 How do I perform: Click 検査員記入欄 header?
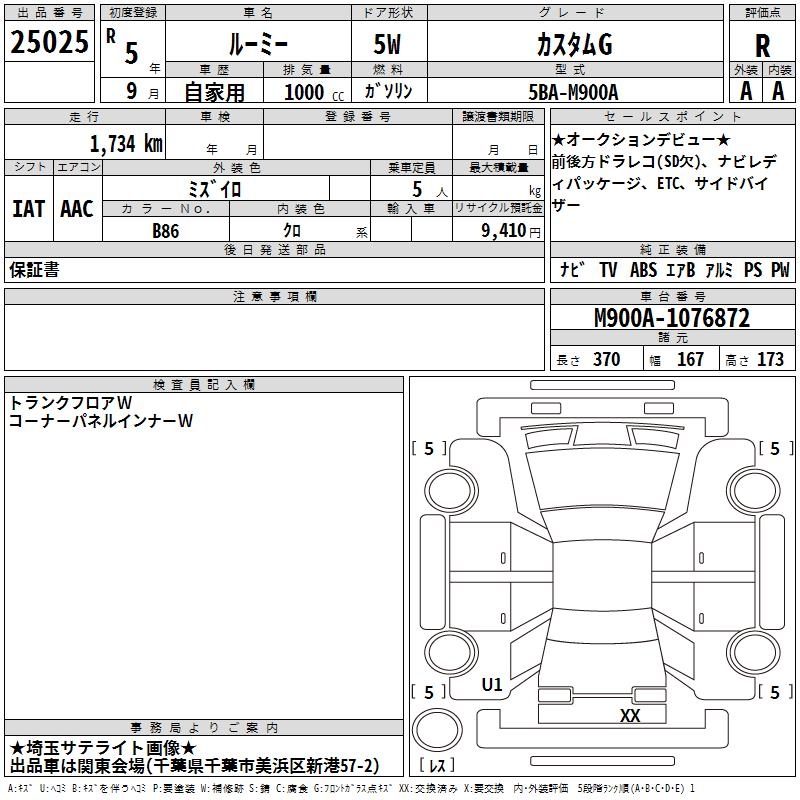(204, 385)
